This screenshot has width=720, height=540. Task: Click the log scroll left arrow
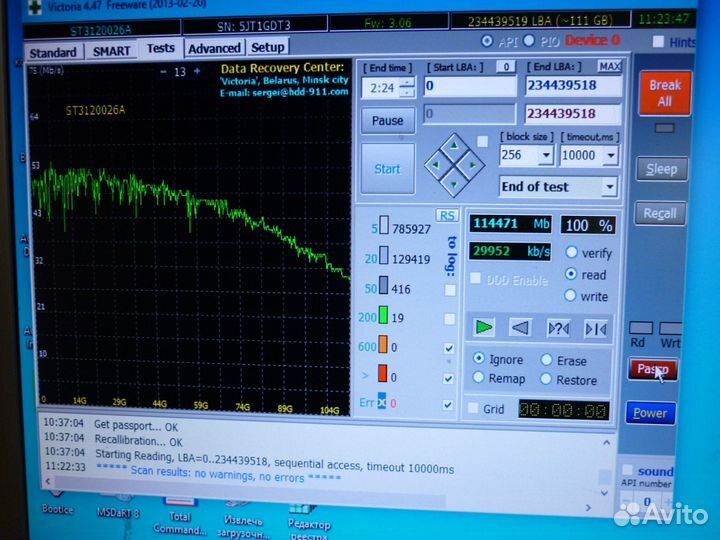pyautogui.click(x=47, y=481)
